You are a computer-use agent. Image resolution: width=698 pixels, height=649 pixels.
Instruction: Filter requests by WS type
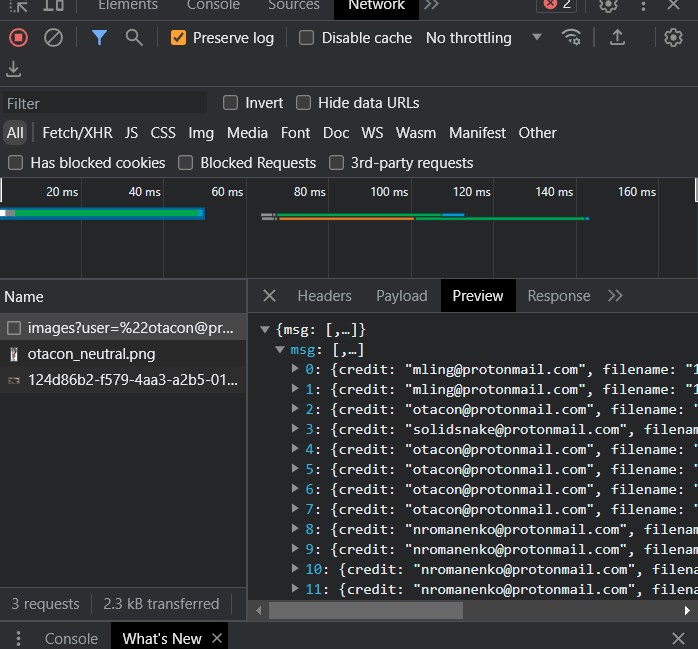click(x=372, y=133)
